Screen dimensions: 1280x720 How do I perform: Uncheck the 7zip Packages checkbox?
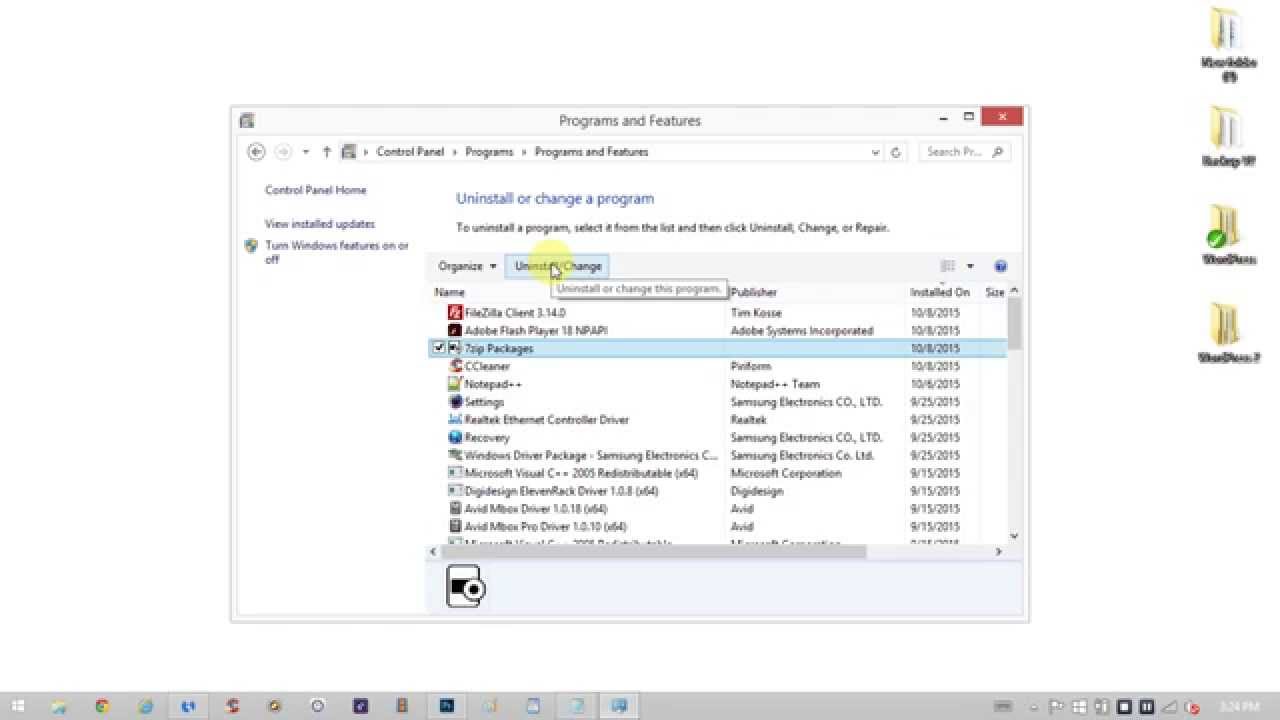pos(438,348)
